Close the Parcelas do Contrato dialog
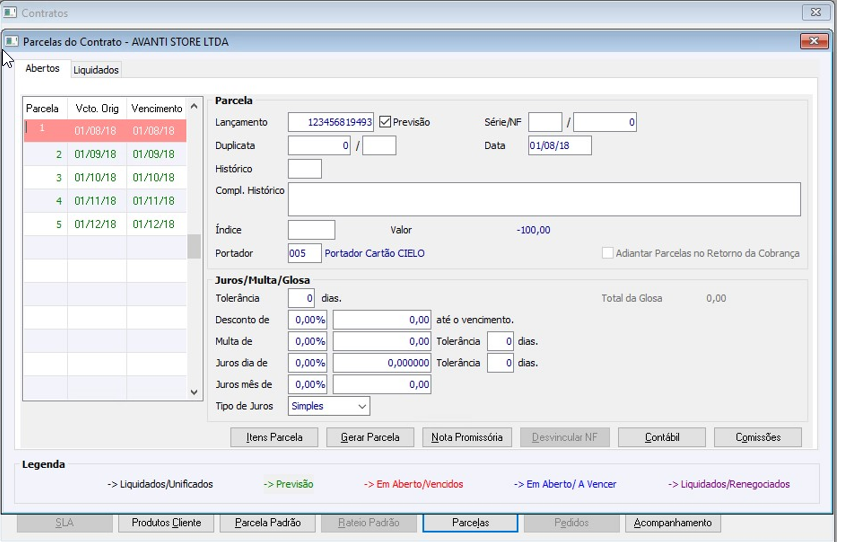The height and width of the screenshot is (542, 841). pyautogui.click(x=812, y=42)
